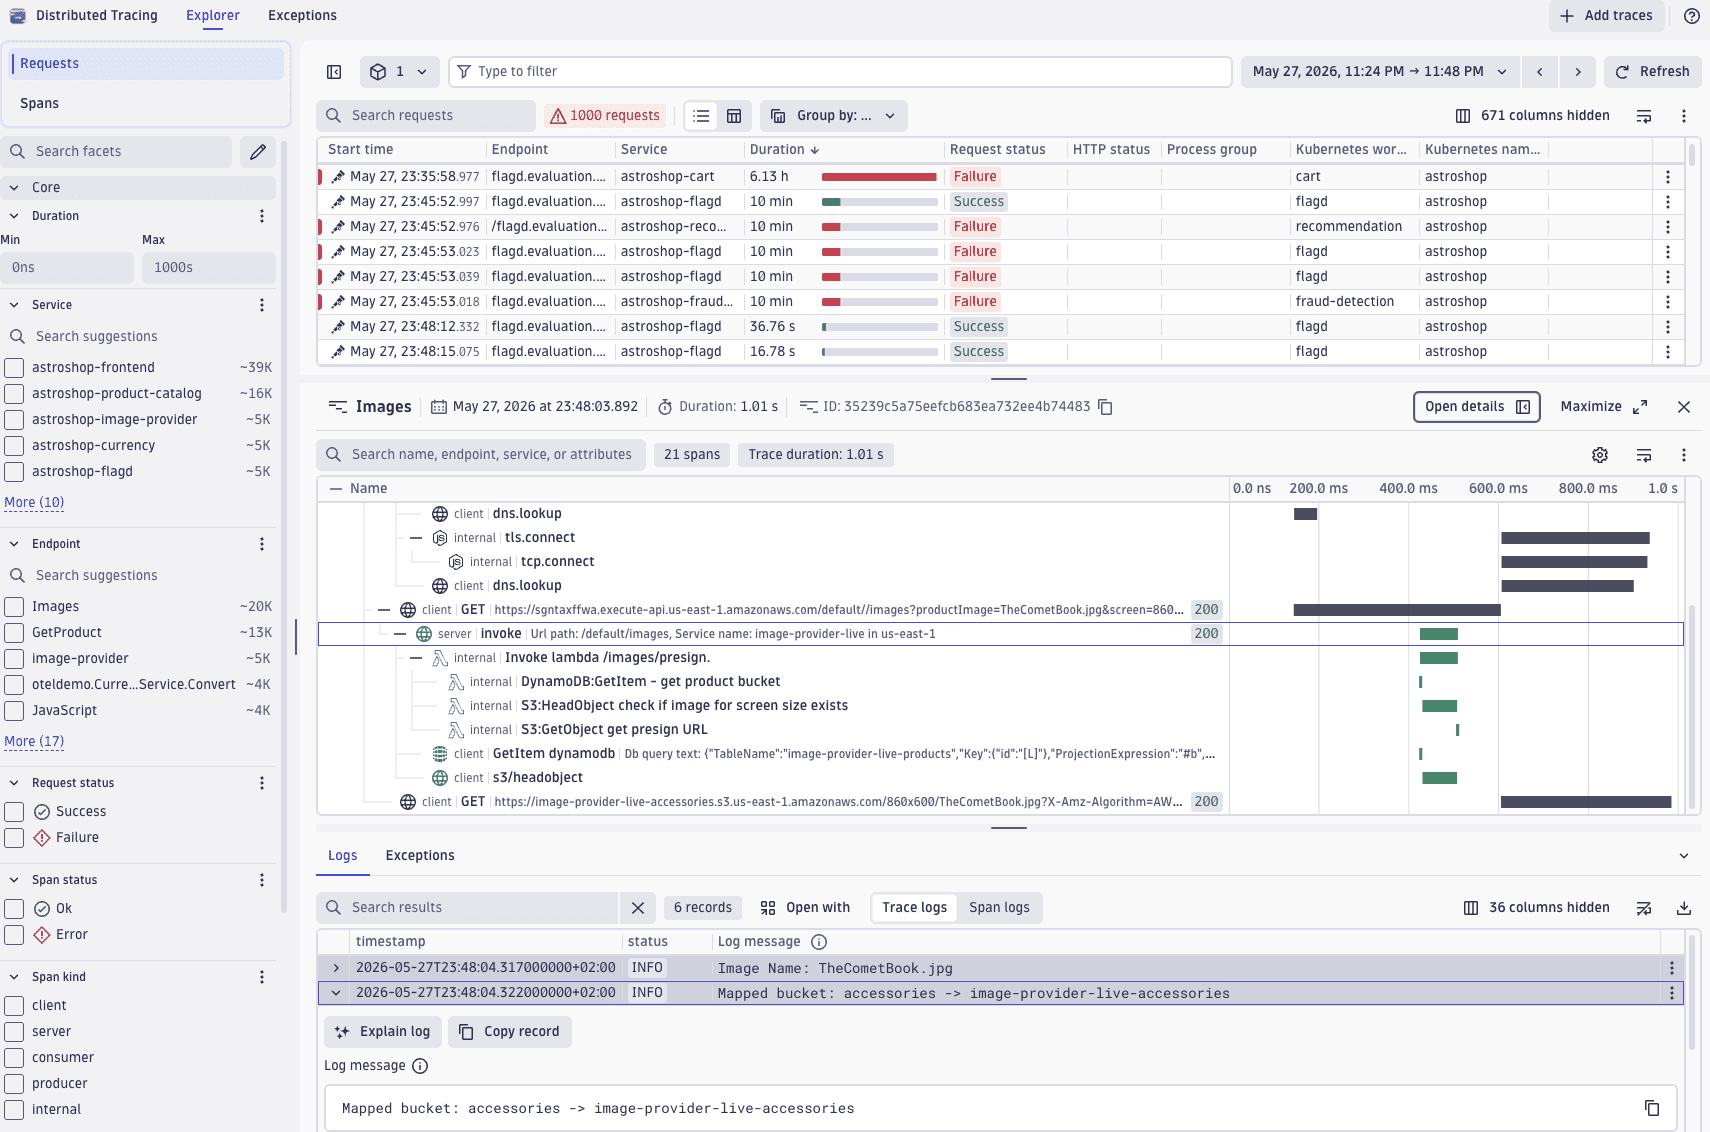Check the client span kind filter
The width and height of the screenshot is (1710, 1132).
pyautogui.click(x=14, y=1006)
